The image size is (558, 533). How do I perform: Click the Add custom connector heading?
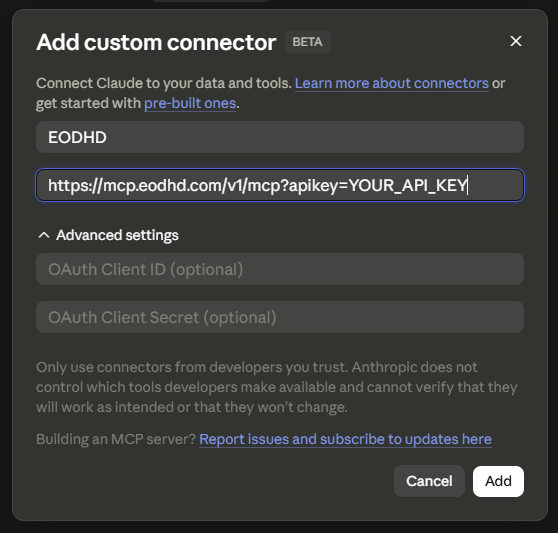point(156,42)
